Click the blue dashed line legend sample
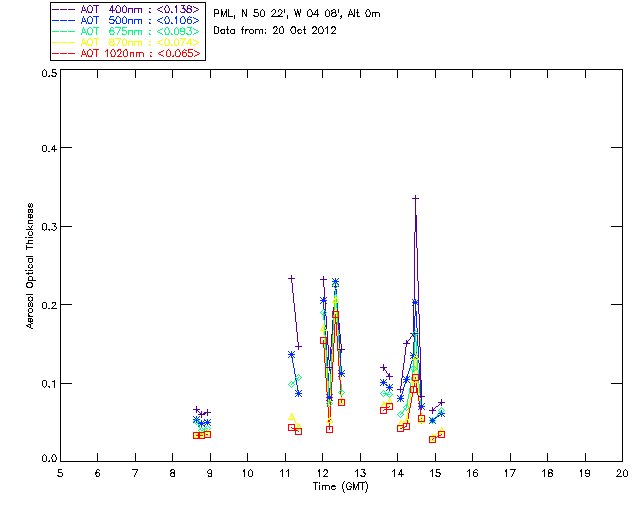 click(x=64, y=20)
